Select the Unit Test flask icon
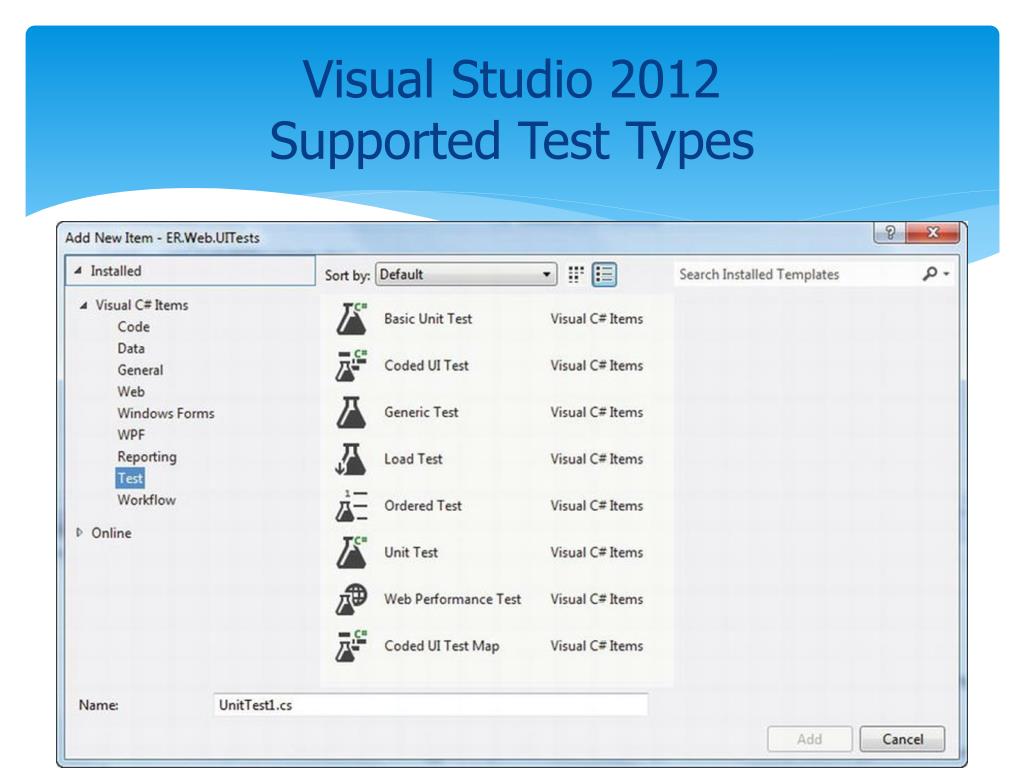 click(x=352, y=552)
